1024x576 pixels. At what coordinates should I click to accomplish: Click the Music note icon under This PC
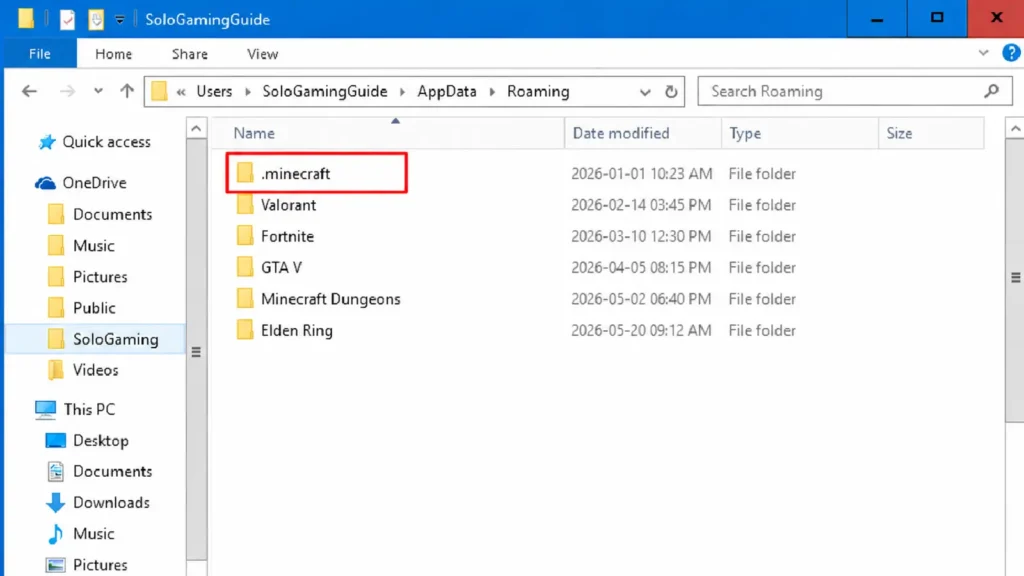(x=56, y=534)
